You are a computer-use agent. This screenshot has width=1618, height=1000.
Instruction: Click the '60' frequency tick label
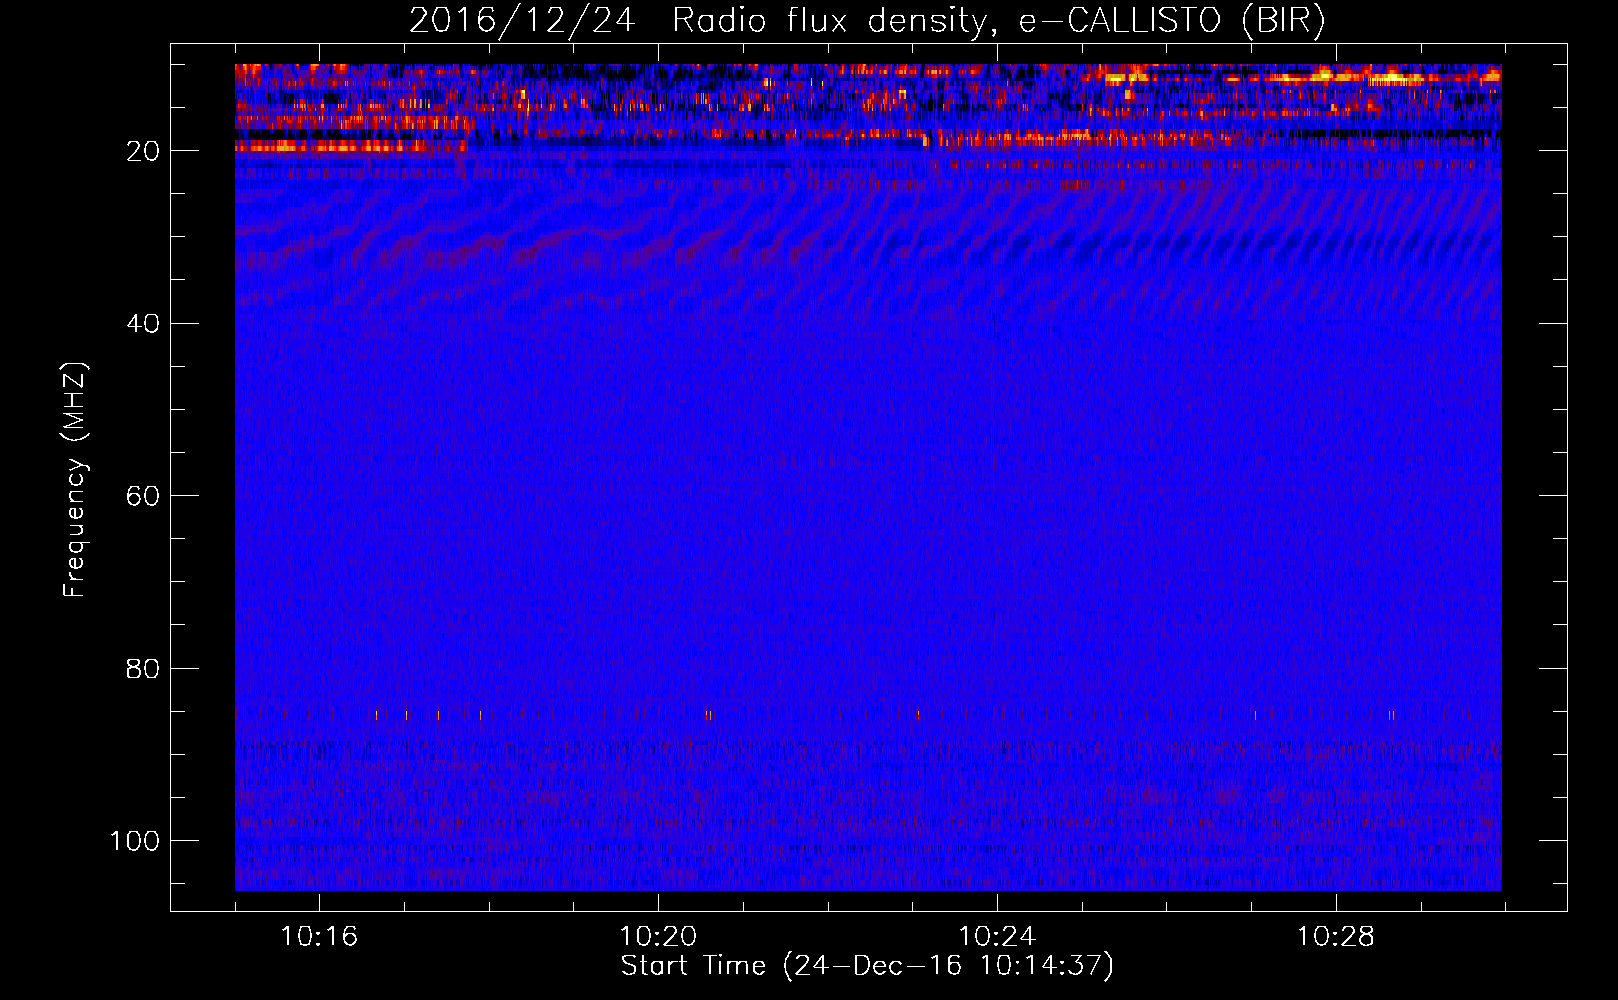[x=143, y=496]
